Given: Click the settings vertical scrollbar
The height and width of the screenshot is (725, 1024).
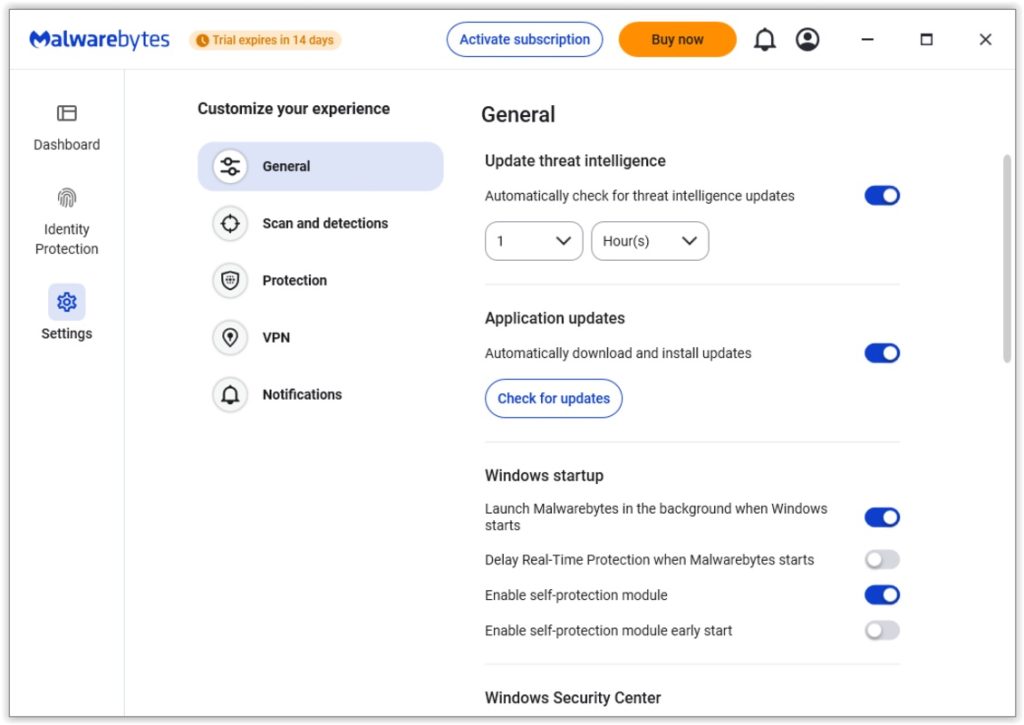Looking at the screenshot, I should (x=1006, y=258).
